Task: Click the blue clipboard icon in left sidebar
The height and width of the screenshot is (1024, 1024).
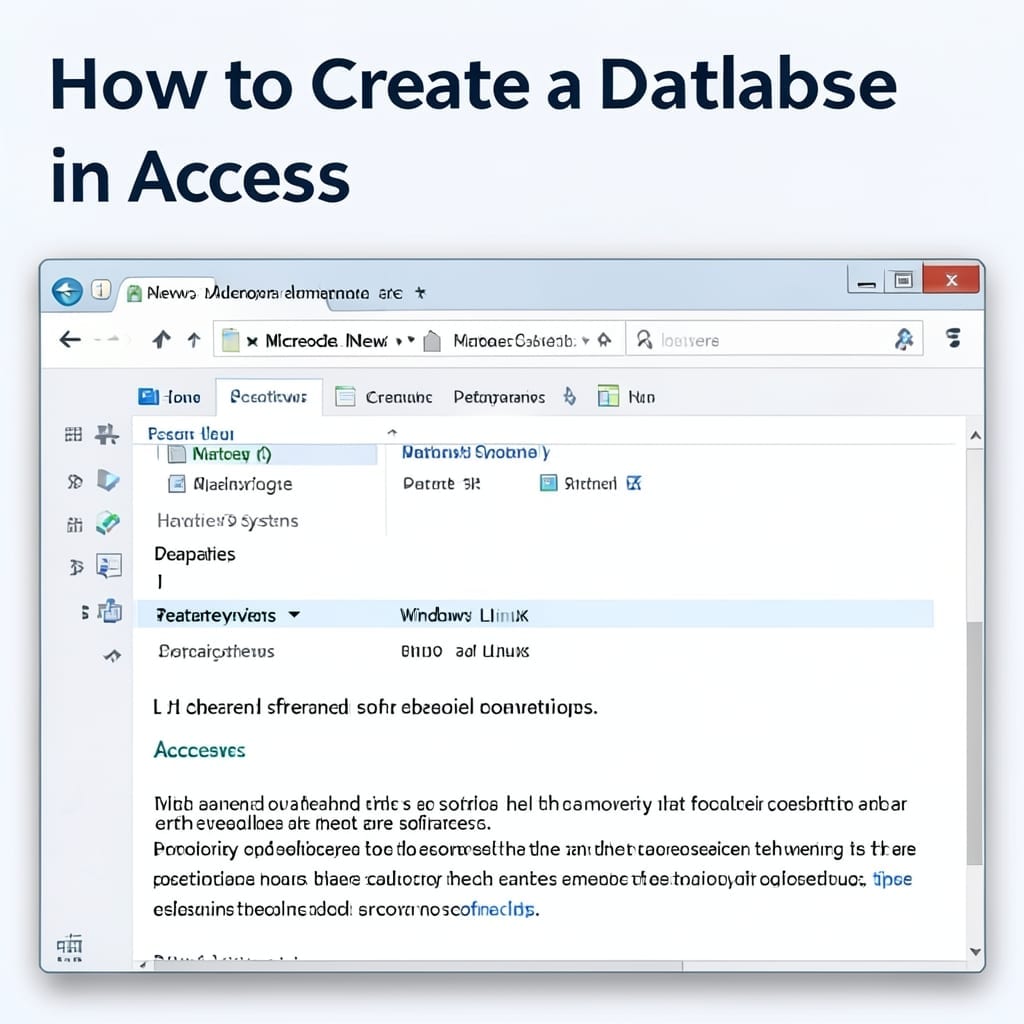Action: [110, 611]
